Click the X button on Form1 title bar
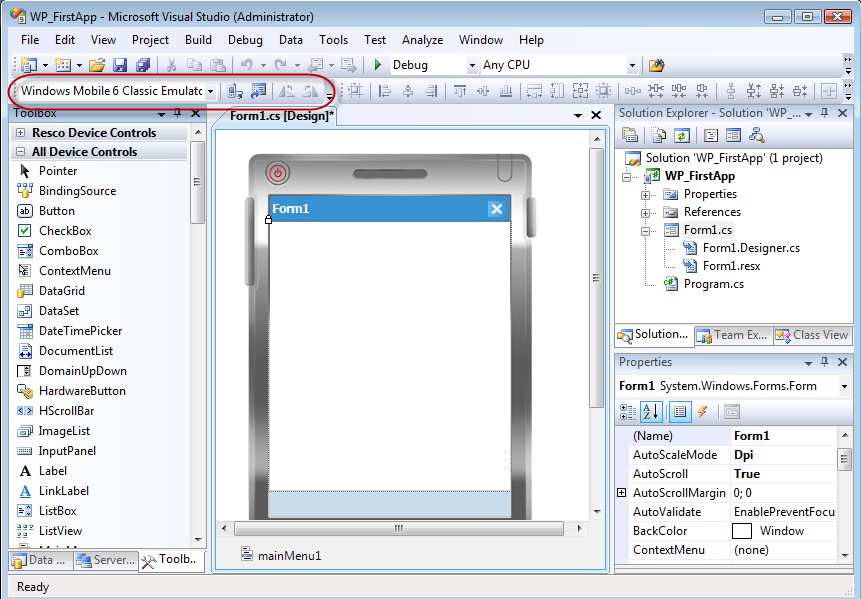Viewport: 861px width, 599px height. pos(496,209)
